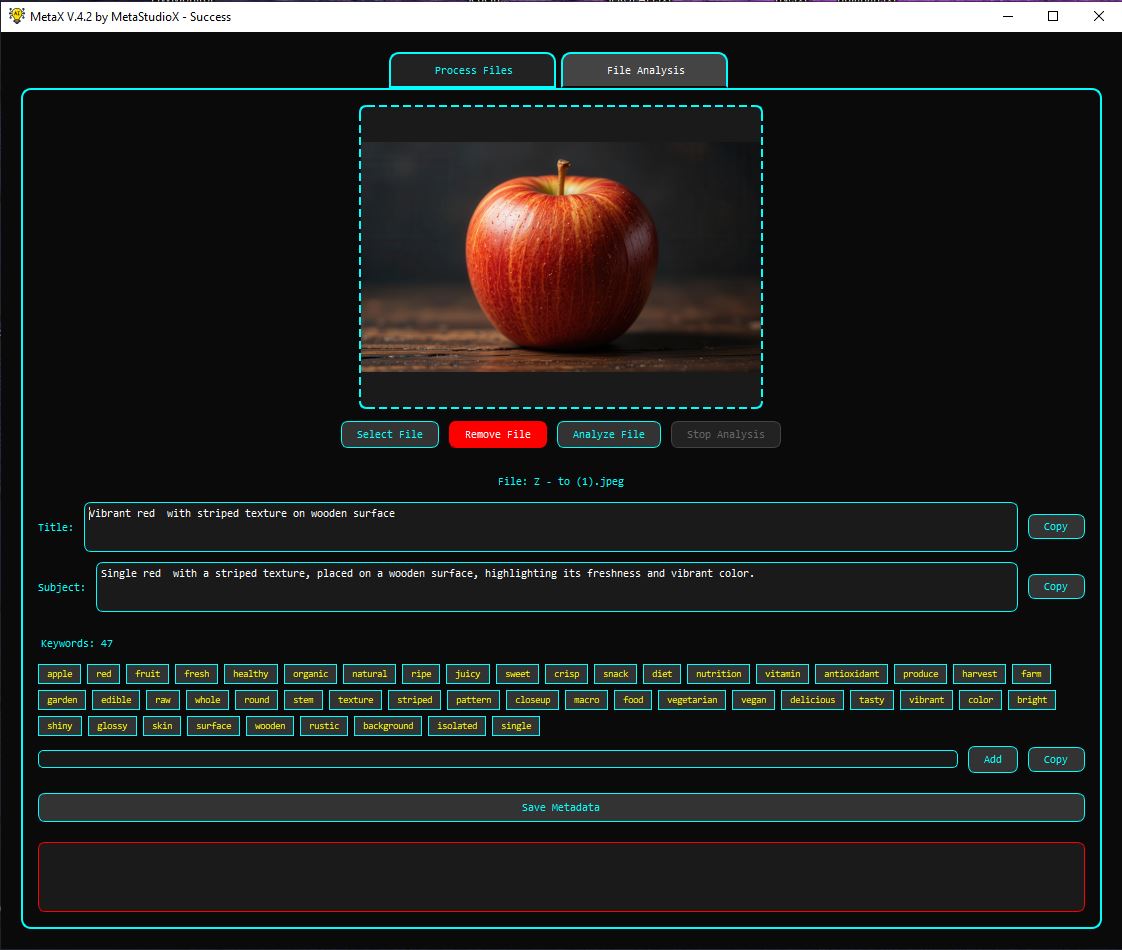
Task: Click the Select File button
Action: [x=390, y=434]
